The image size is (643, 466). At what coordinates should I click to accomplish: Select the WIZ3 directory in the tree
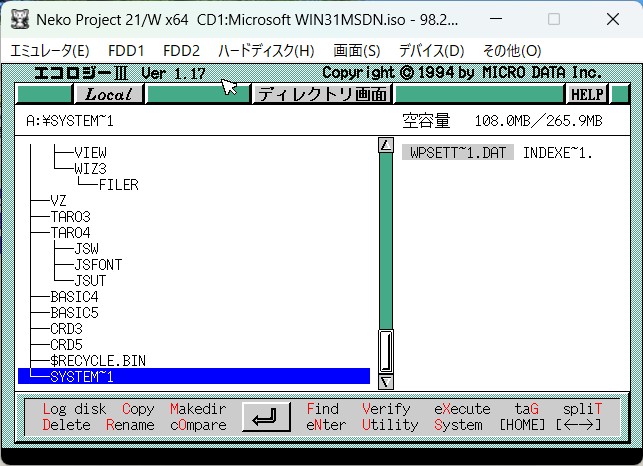(90, 169)
